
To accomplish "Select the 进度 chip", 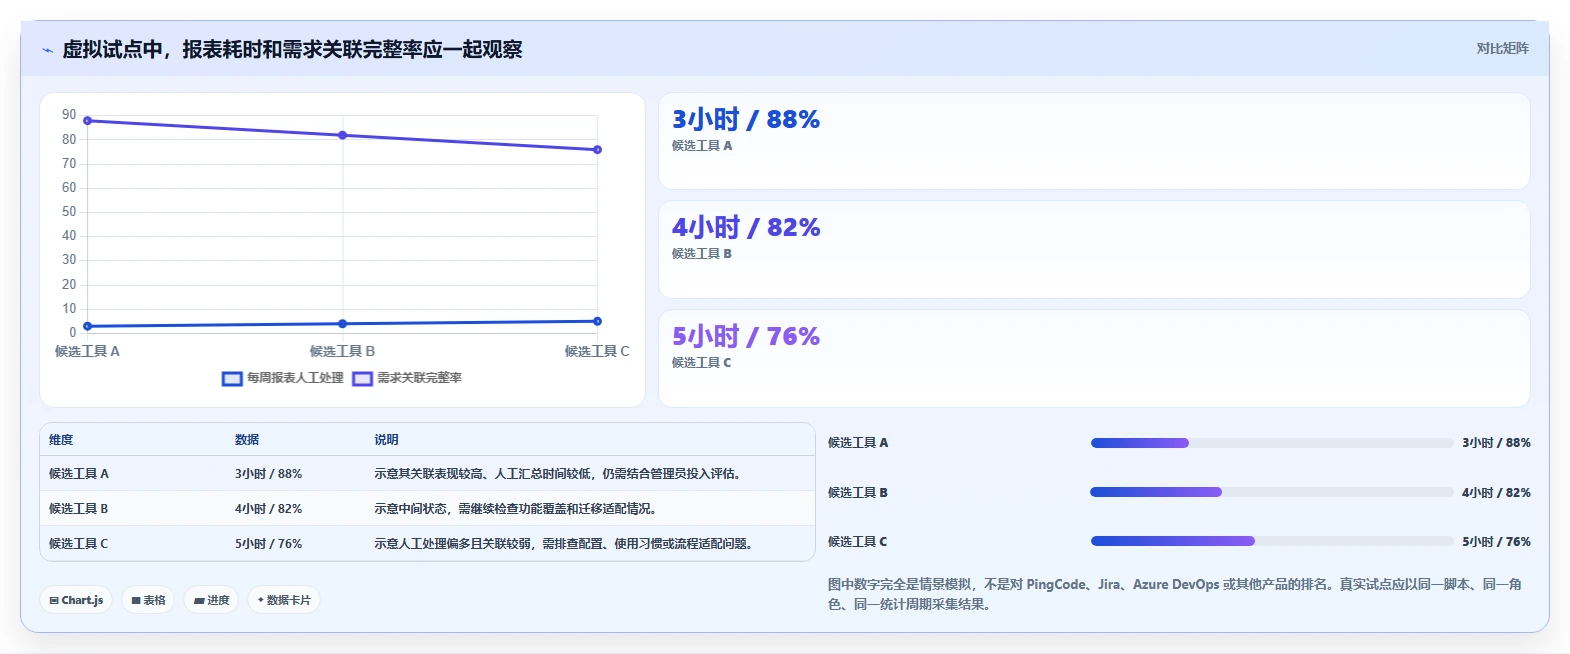I will click(211, 600).
